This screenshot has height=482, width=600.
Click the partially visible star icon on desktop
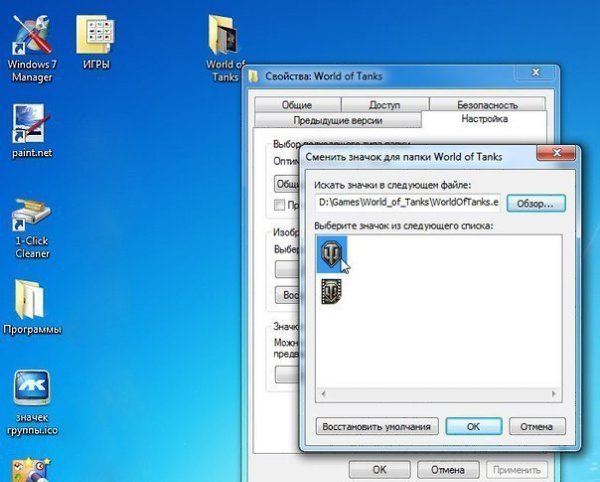(31, 470)
